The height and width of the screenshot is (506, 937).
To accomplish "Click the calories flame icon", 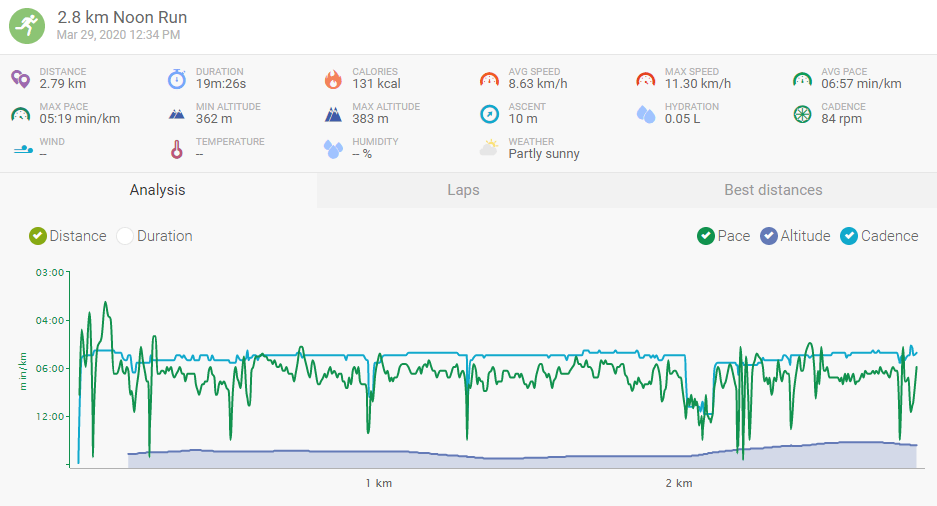I will pos(333,78).
